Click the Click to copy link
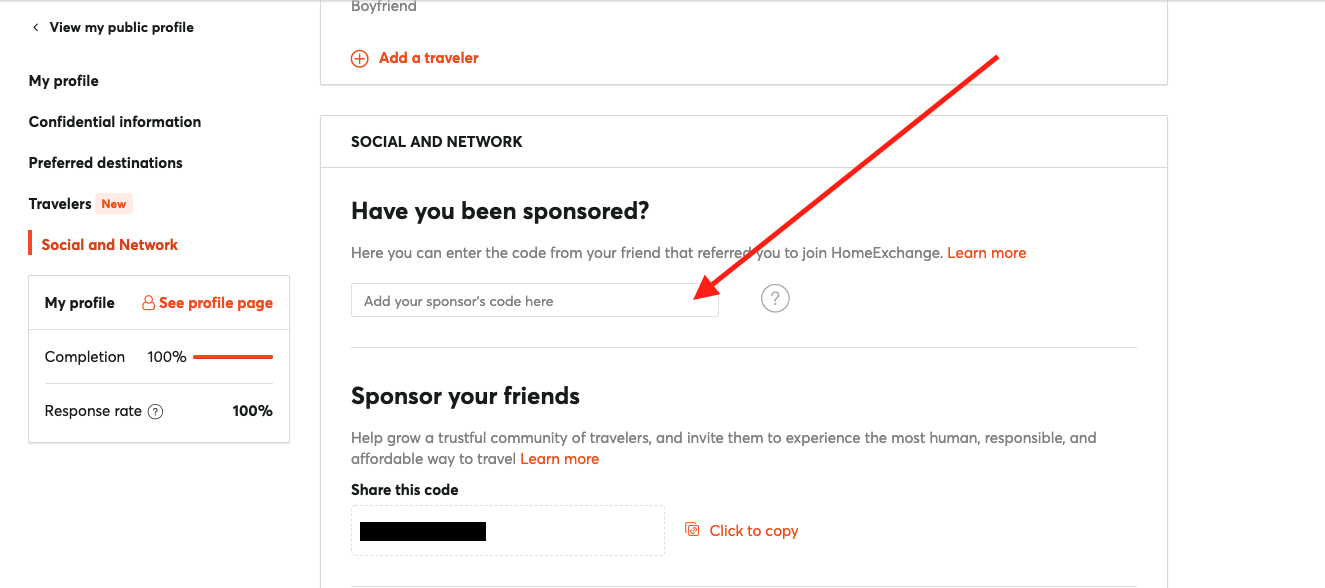 754,531
